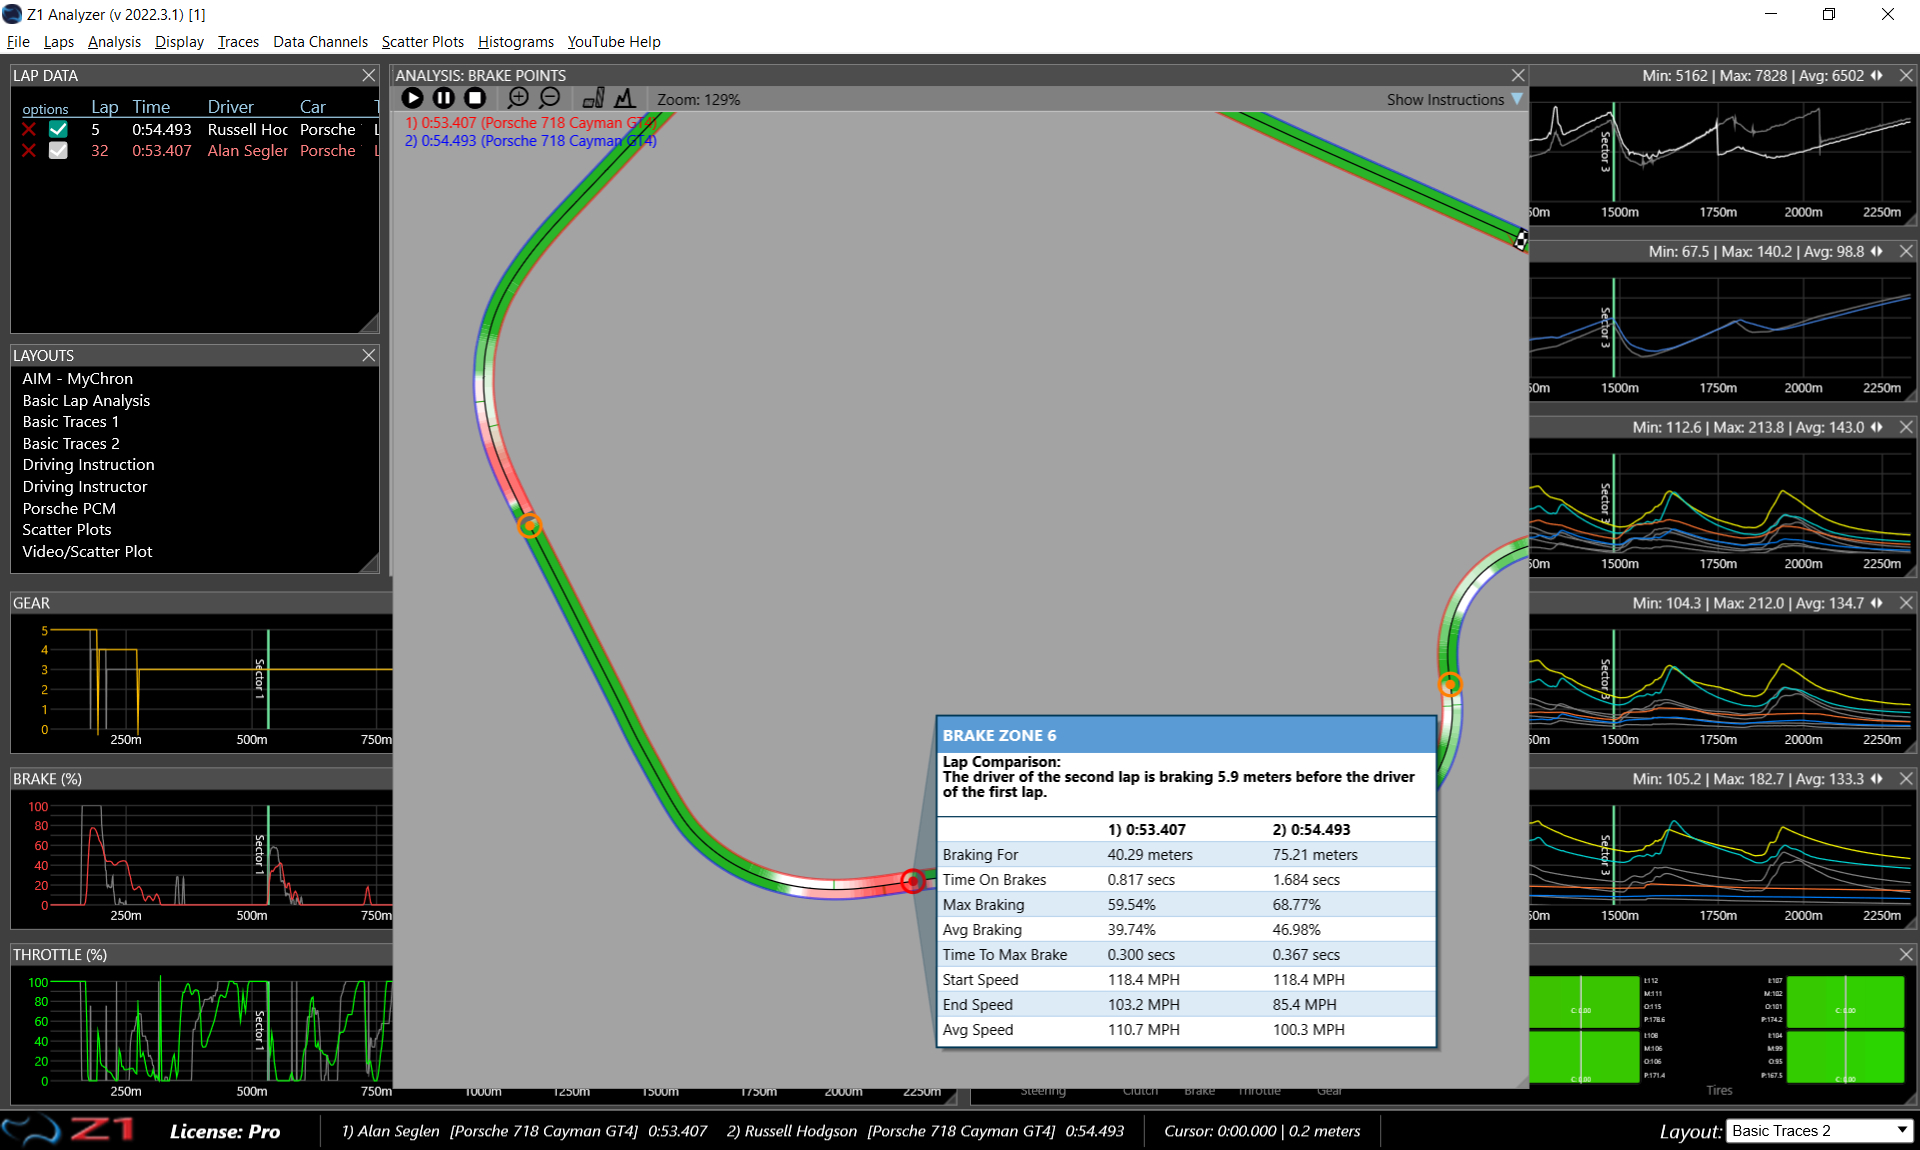Viewport: 1920px width, 1150px height.
Task: Click the arrows icon beside Avg: 143.0
Action: tap(1877, 427)
